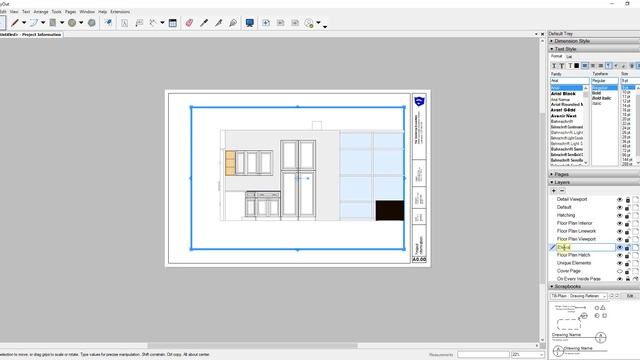This screenshot has height=360, width=640.
Task: Hide the Floor Plan Linework layer
Action: click(620, 231)
